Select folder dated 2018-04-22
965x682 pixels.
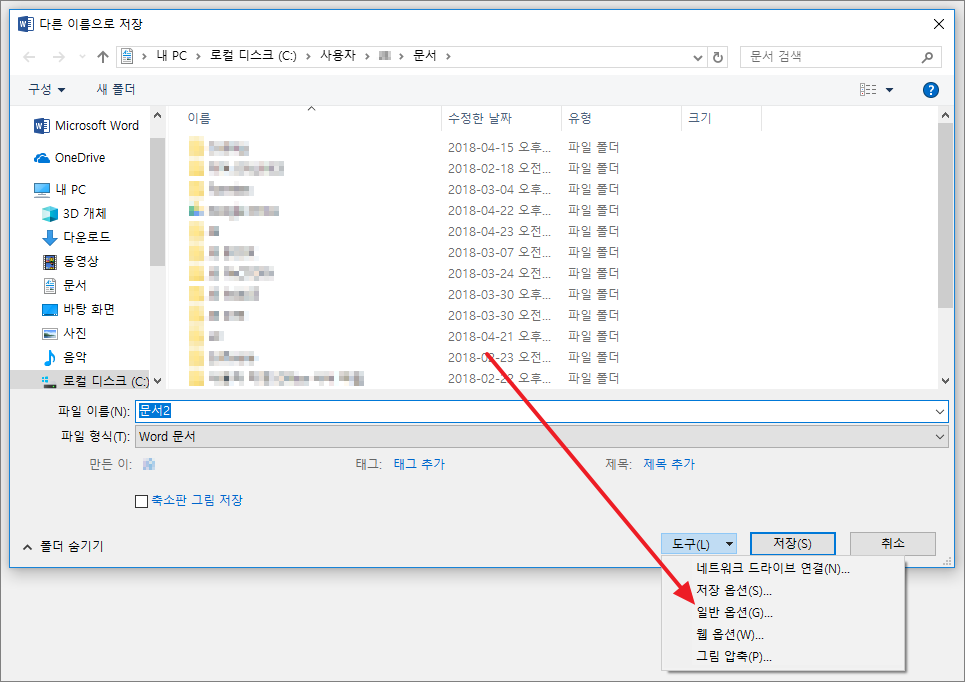[x=403, y=211]
